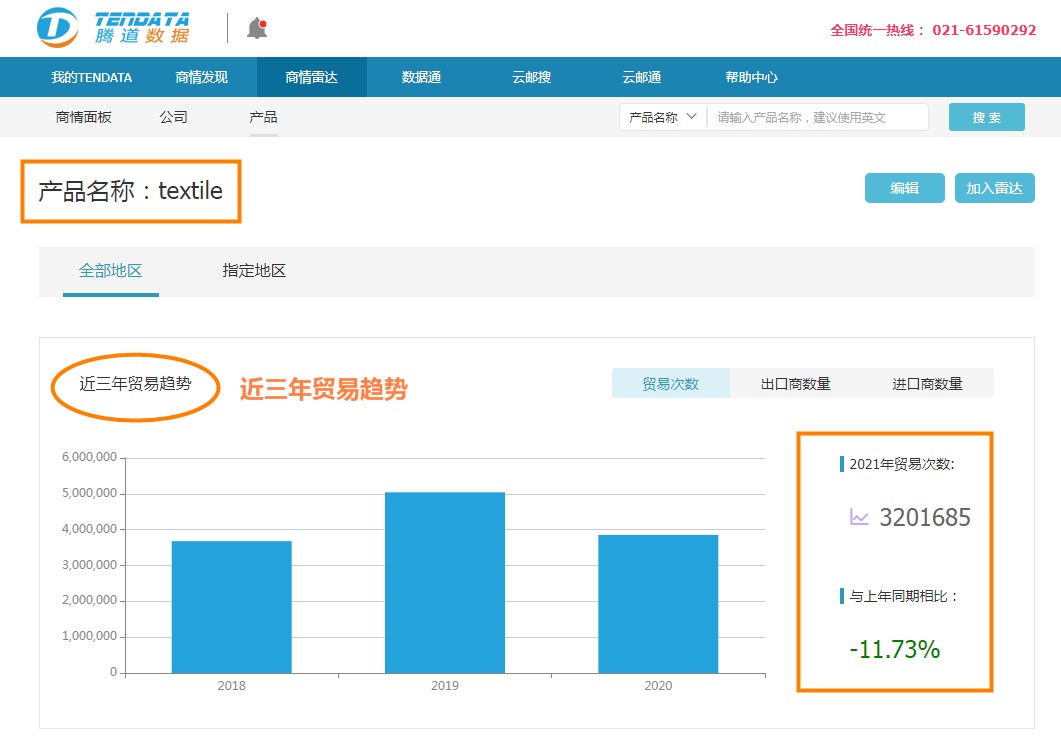Open 帮助中心 navigation item
Screen dimensions: 1061x749
pos(752,77)
